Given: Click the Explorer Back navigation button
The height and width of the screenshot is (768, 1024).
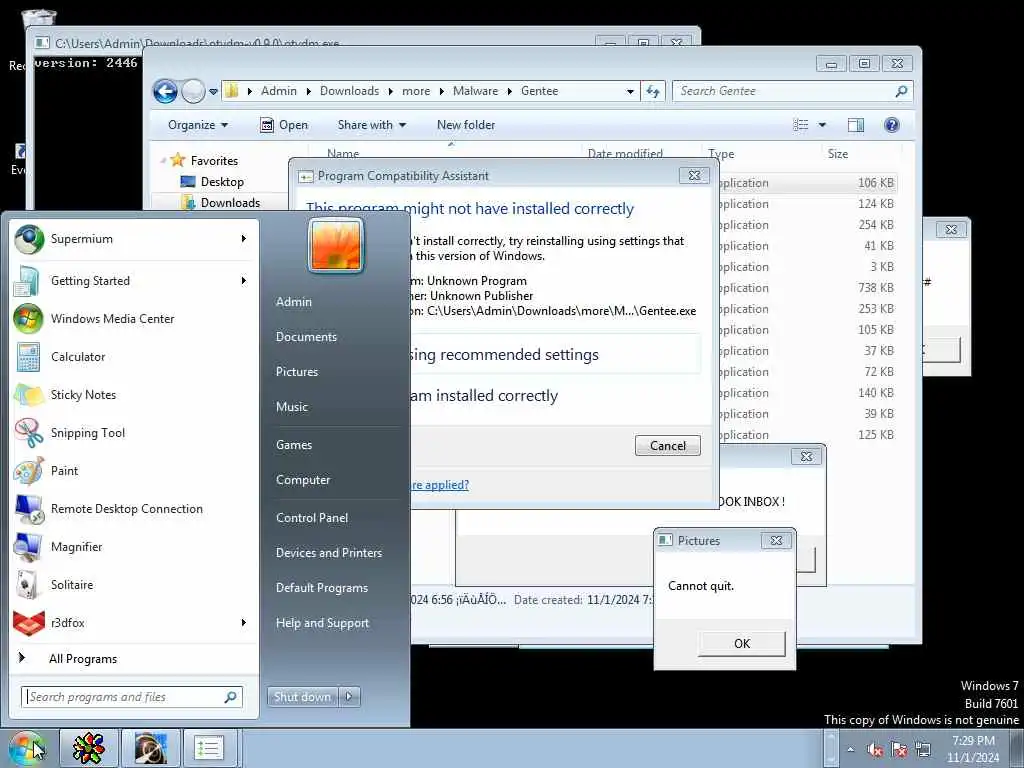Looking at the screenshot, I should click(165, 91).
